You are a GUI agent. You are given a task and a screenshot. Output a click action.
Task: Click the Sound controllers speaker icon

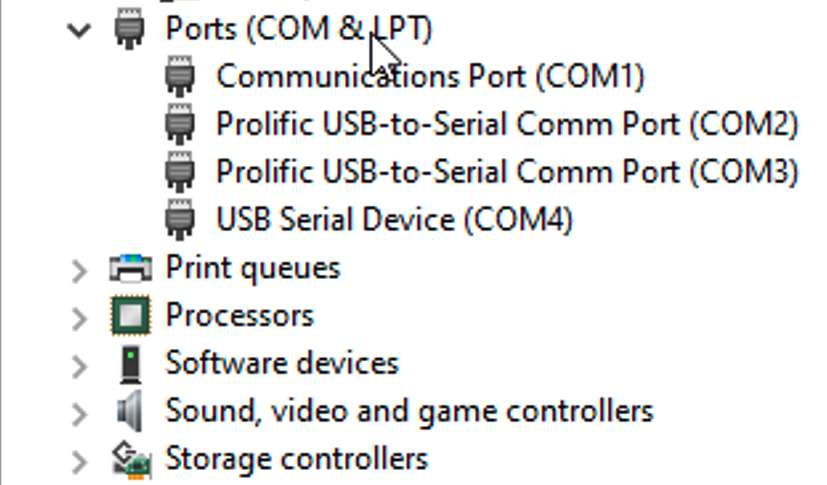(x=130, y=411)
